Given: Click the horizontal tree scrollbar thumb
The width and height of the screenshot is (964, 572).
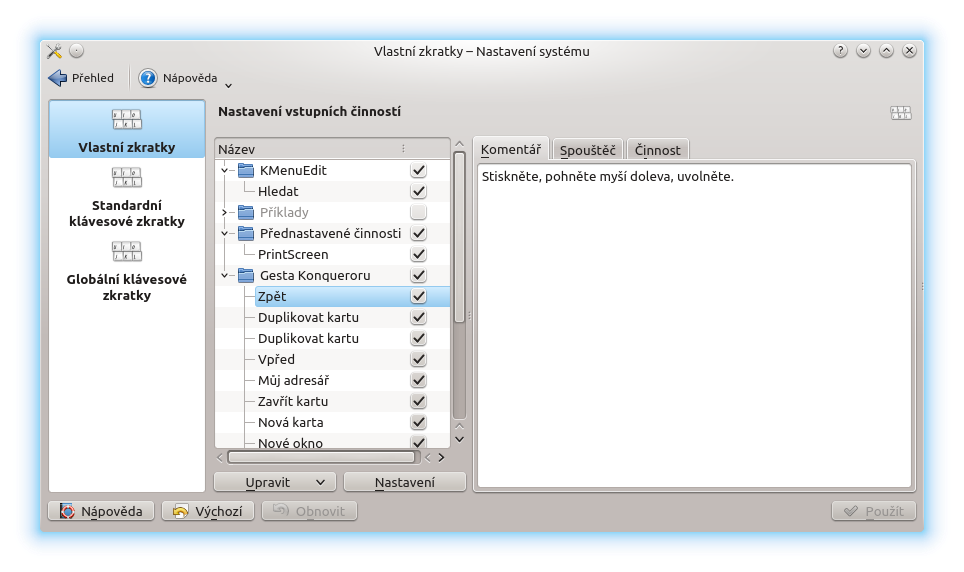Looking at the screenshot, I should tap(322, 457).
